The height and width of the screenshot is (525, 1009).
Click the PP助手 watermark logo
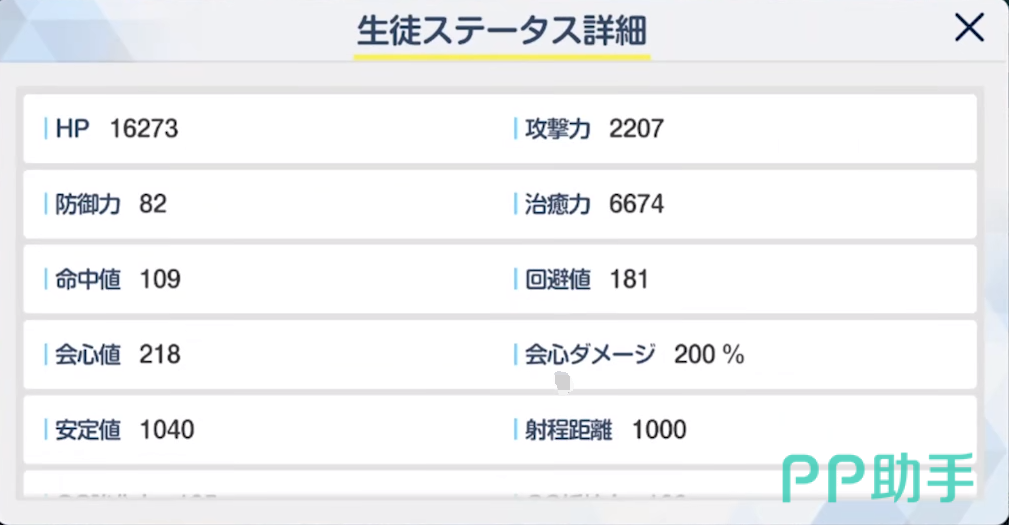pos(877,477)
